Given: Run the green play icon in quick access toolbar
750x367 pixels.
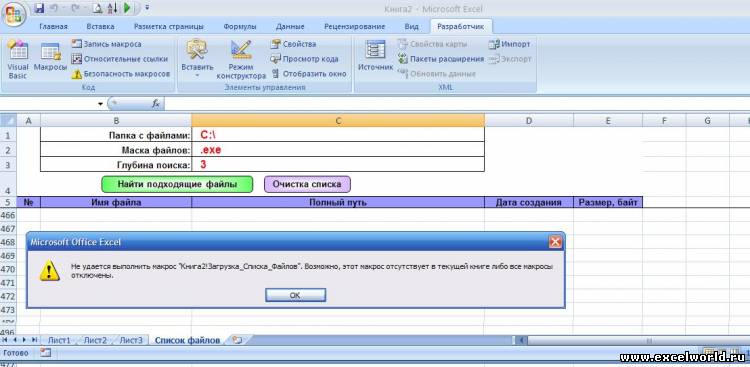Looking at the screenshot, I should 127,8.
